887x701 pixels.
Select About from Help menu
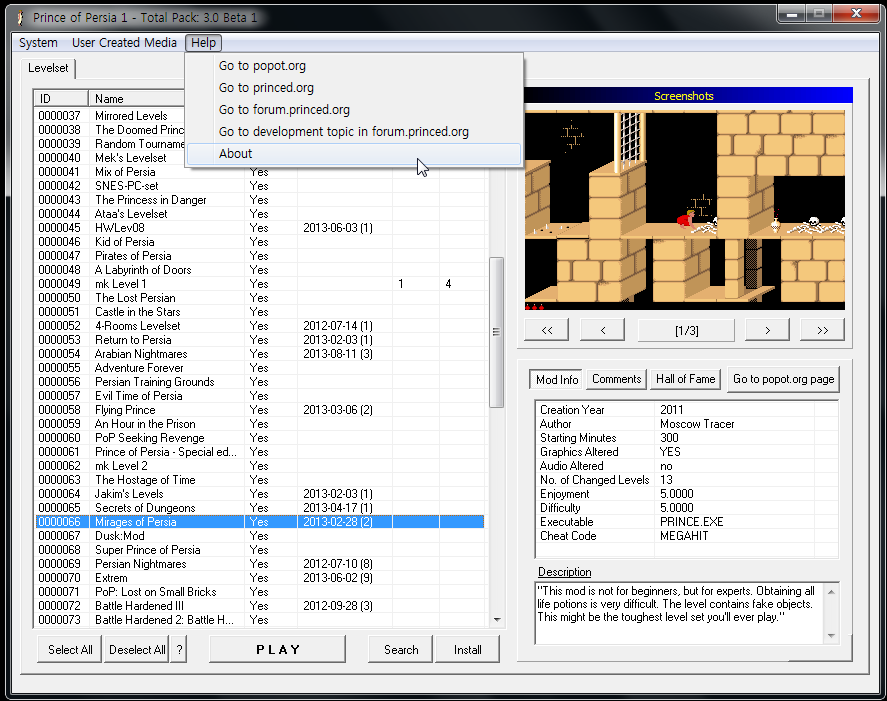[x=354, y=154]
